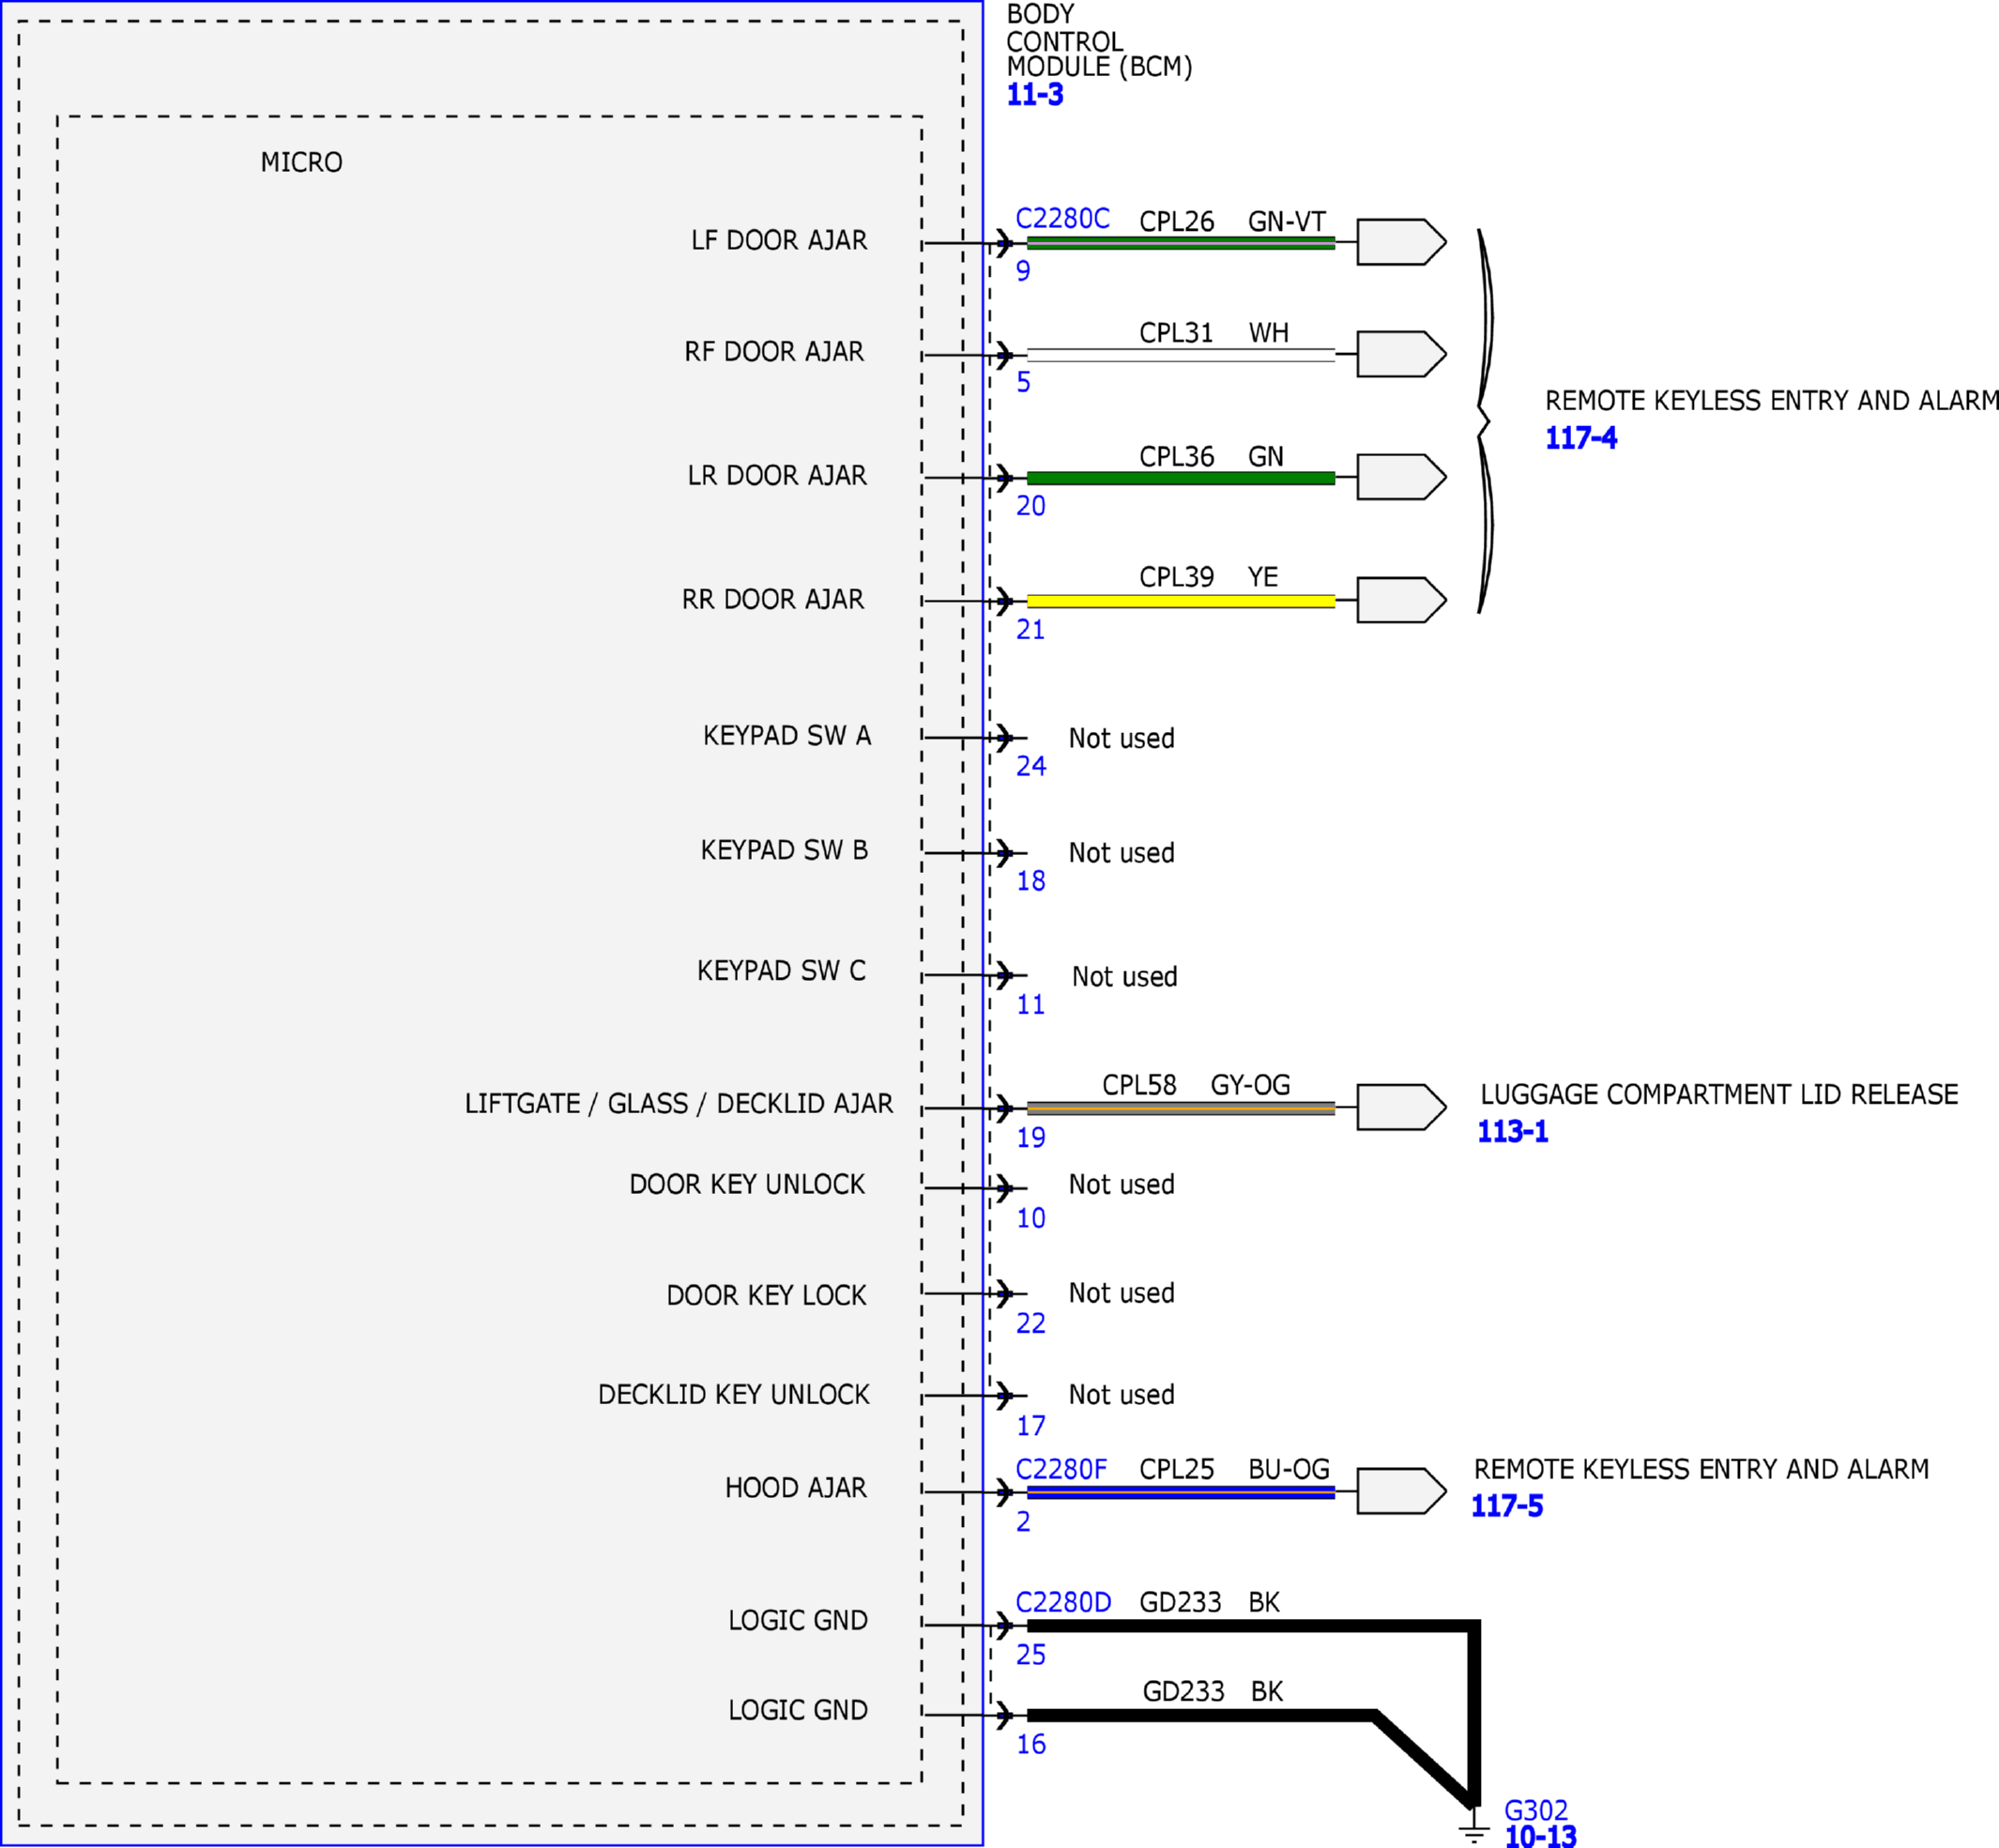Click pin number 17 at DECKLID KEY UNLOCK
Image resolution: width=1999 pixels, height=1848 pixels.
click(1030, 1426)
